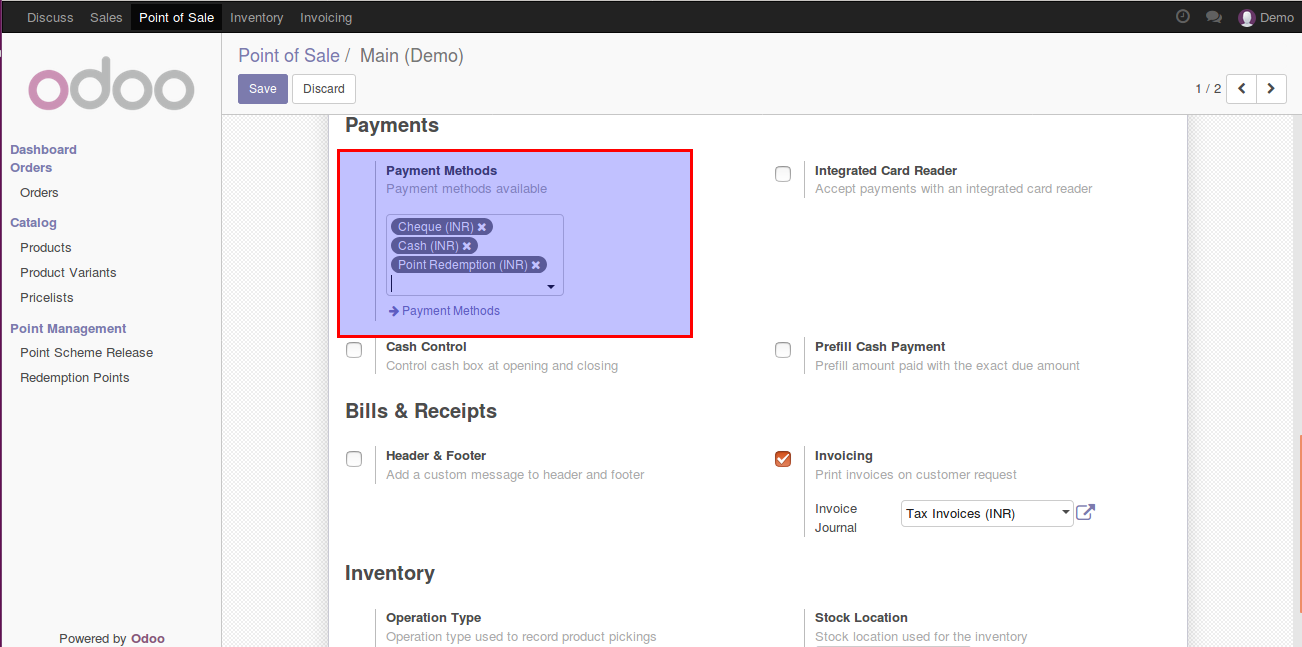Expand the Payment Methods dropdown arrow
This screenshot has width=1302, height=647.
(550, 286)
